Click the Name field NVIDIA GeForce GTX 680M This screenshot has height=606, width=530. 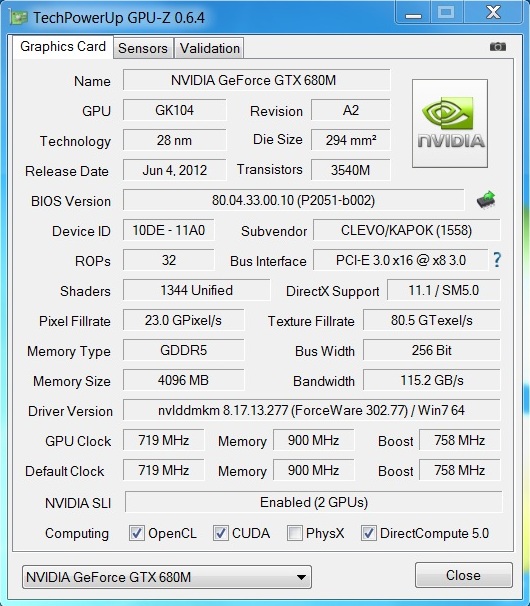257,80
